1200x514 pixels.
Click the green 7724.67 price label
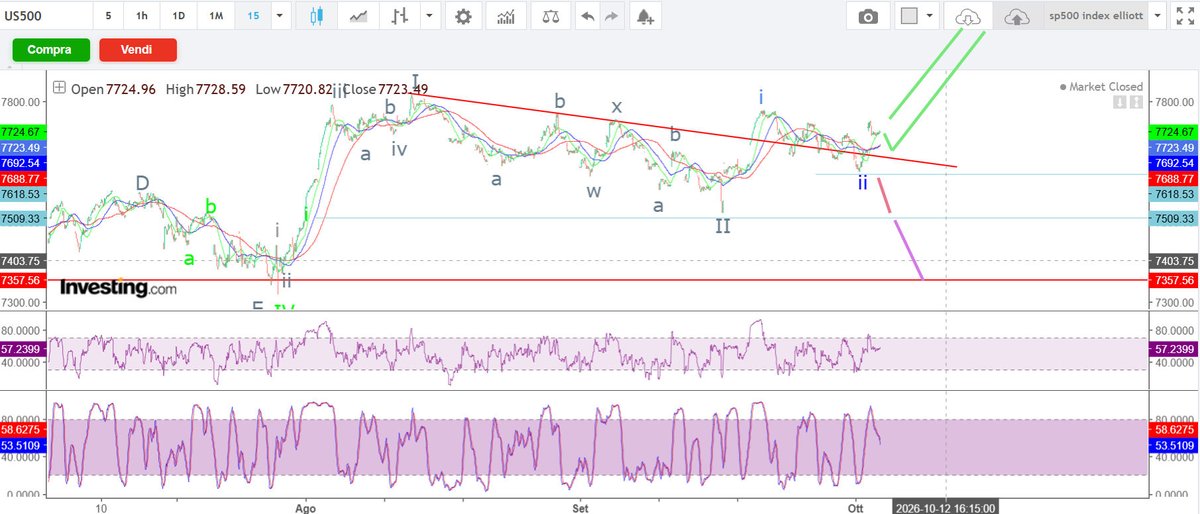pyautogui.click(x=1173, y=132)
